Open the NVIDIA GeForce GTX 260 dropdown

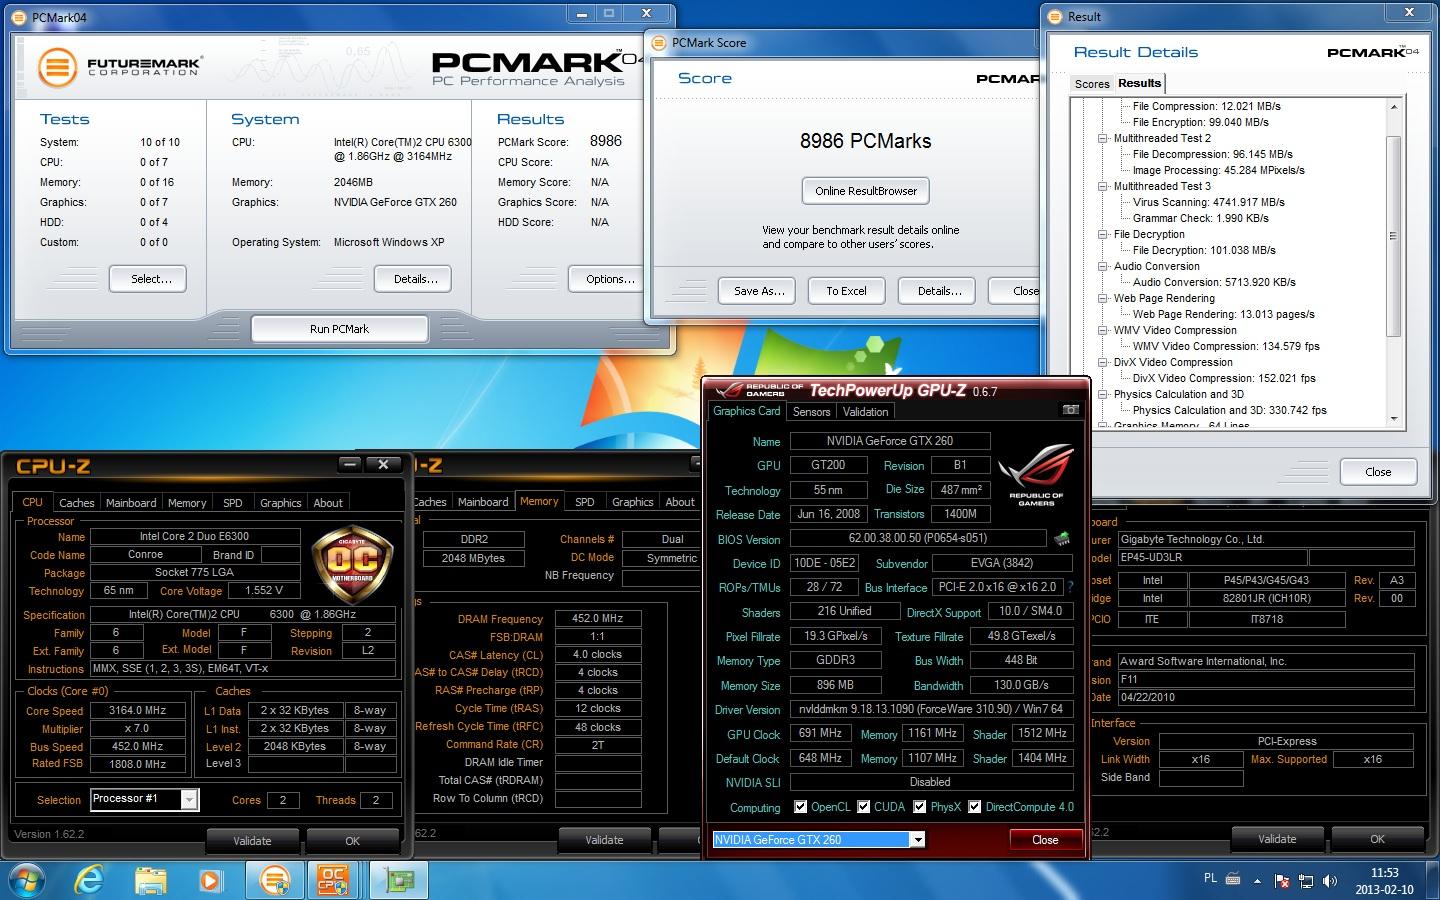917,840
